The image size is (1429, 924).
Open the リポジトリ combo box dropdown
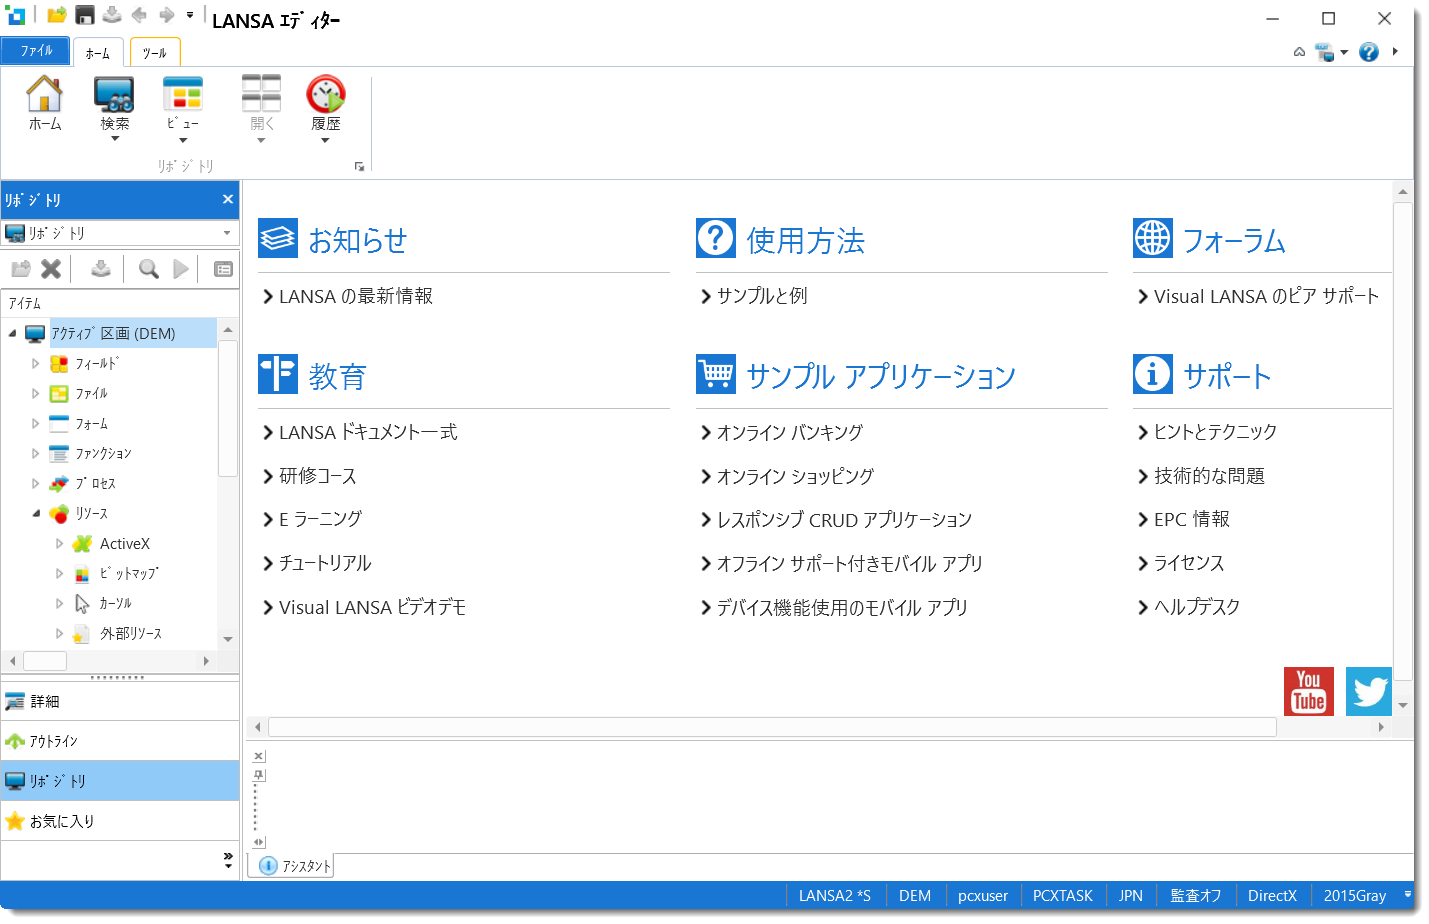(227, 233)
